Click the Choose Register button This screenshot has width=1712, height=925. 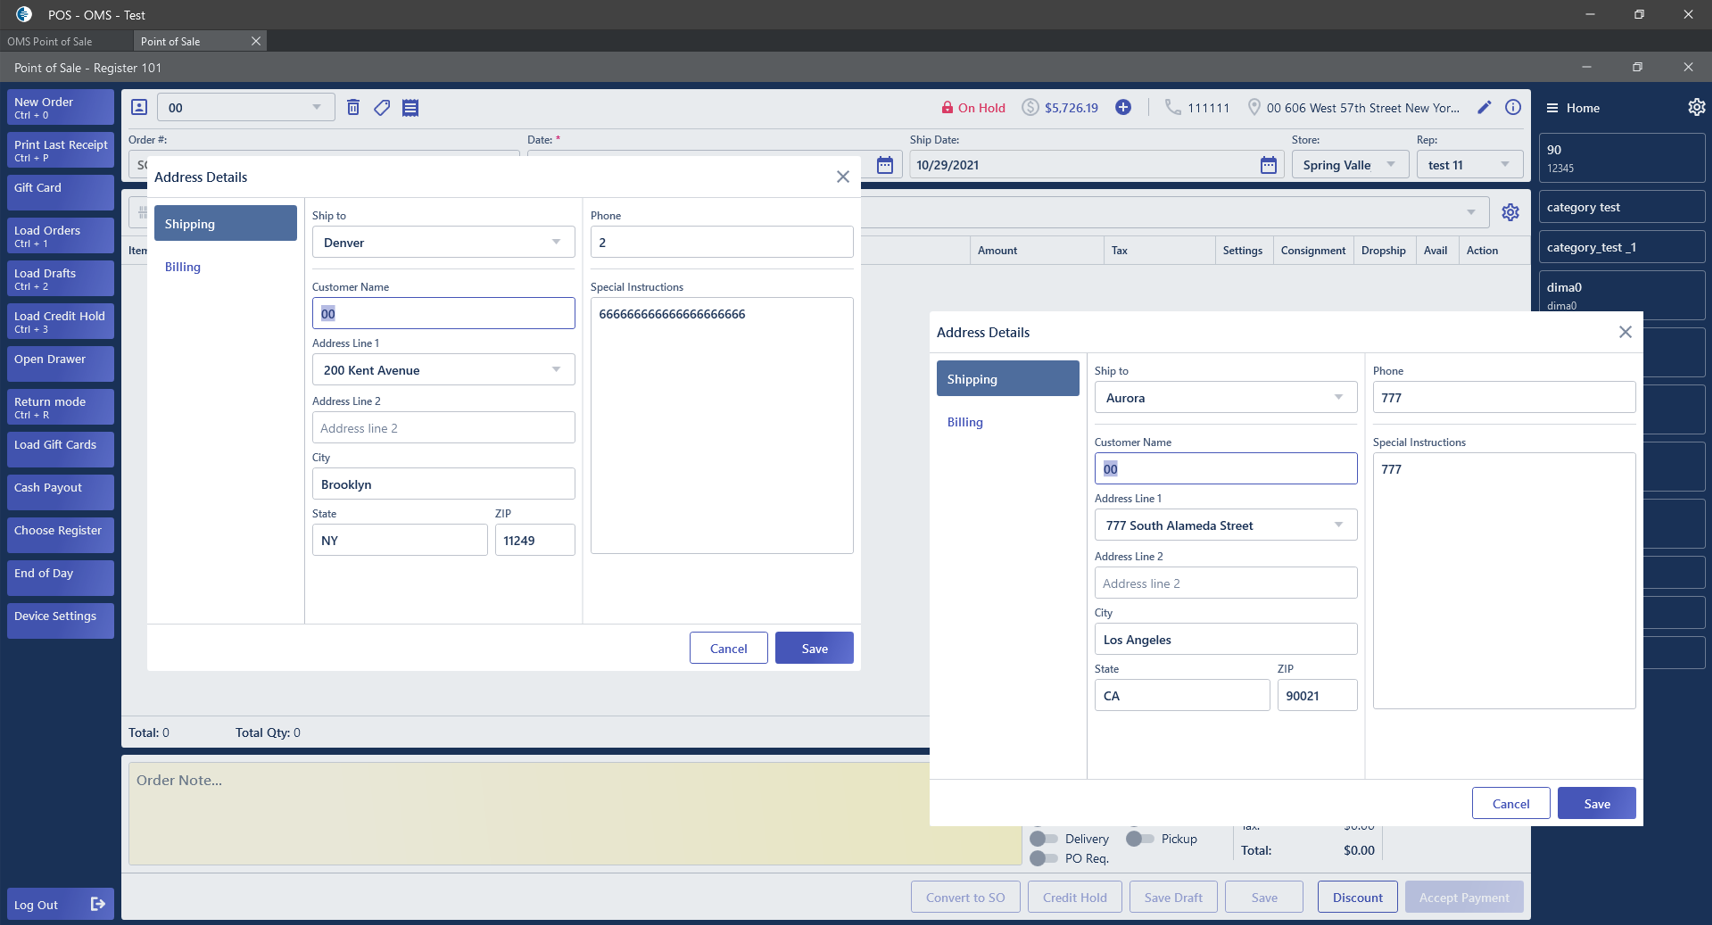pos(60,536)
